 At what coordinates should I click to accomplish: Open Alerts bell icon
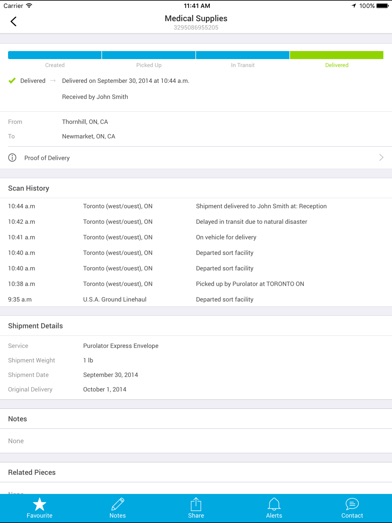click(x=274, y=504)
